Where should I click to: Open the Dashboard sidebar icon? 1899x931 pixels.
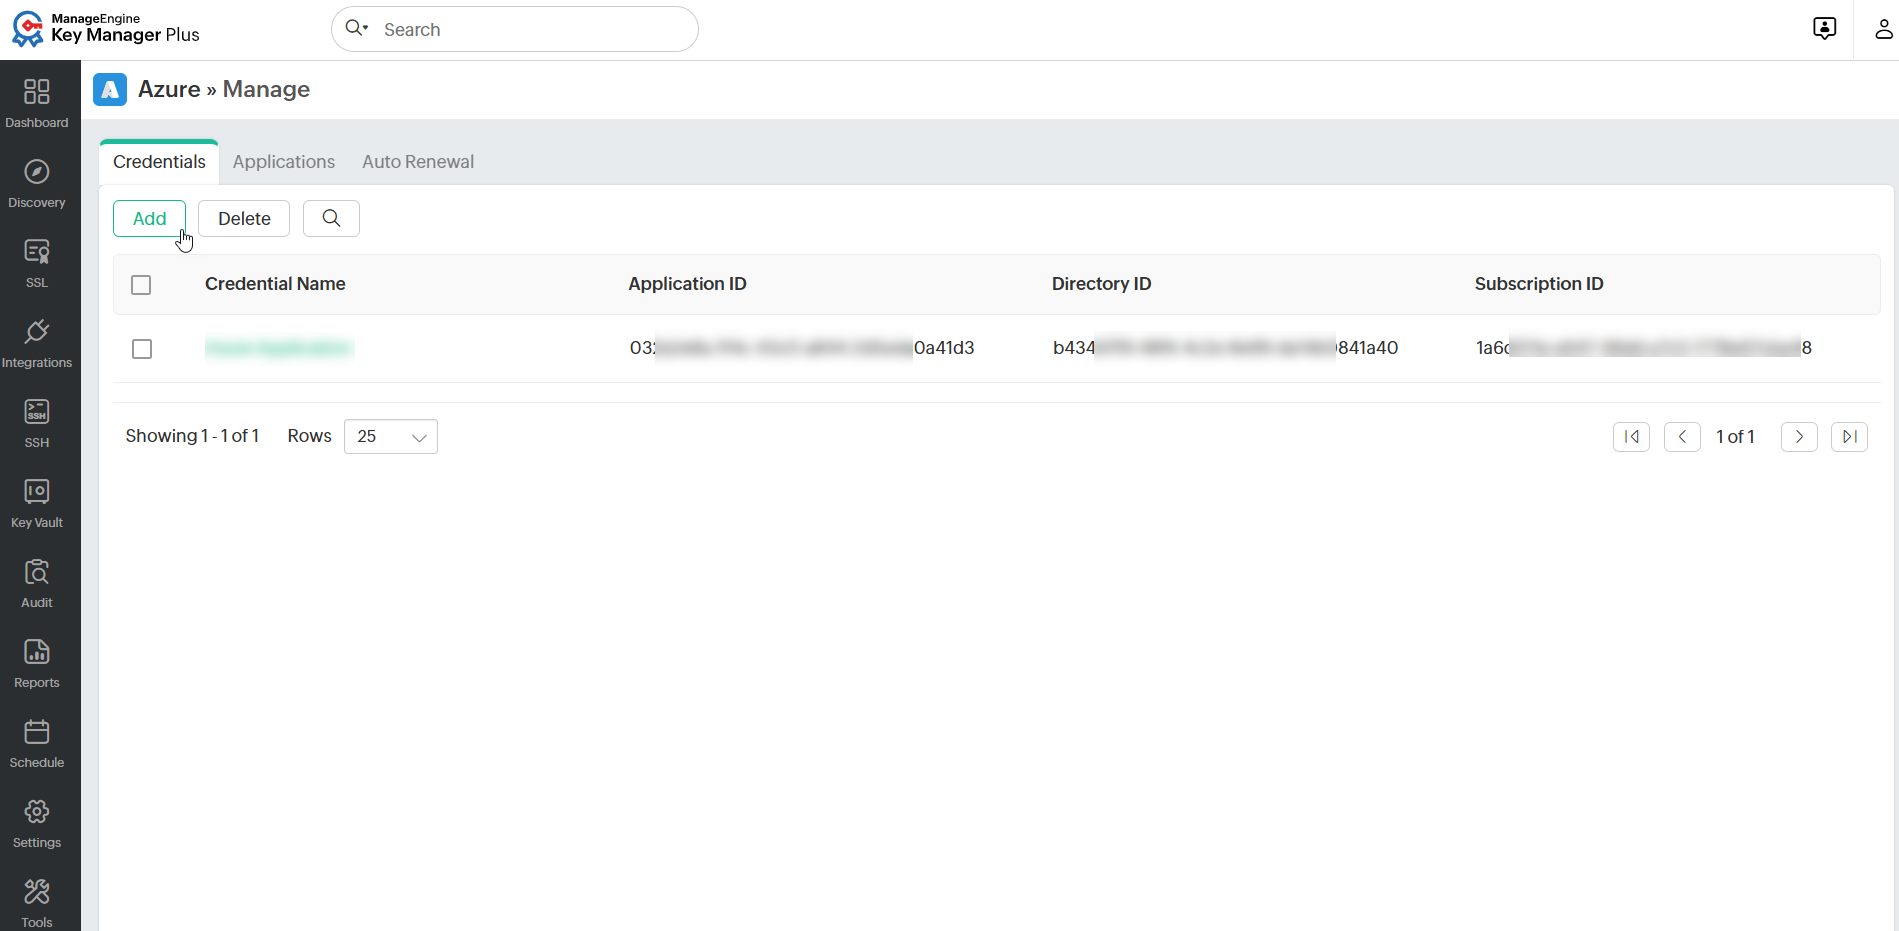[37, 103]
